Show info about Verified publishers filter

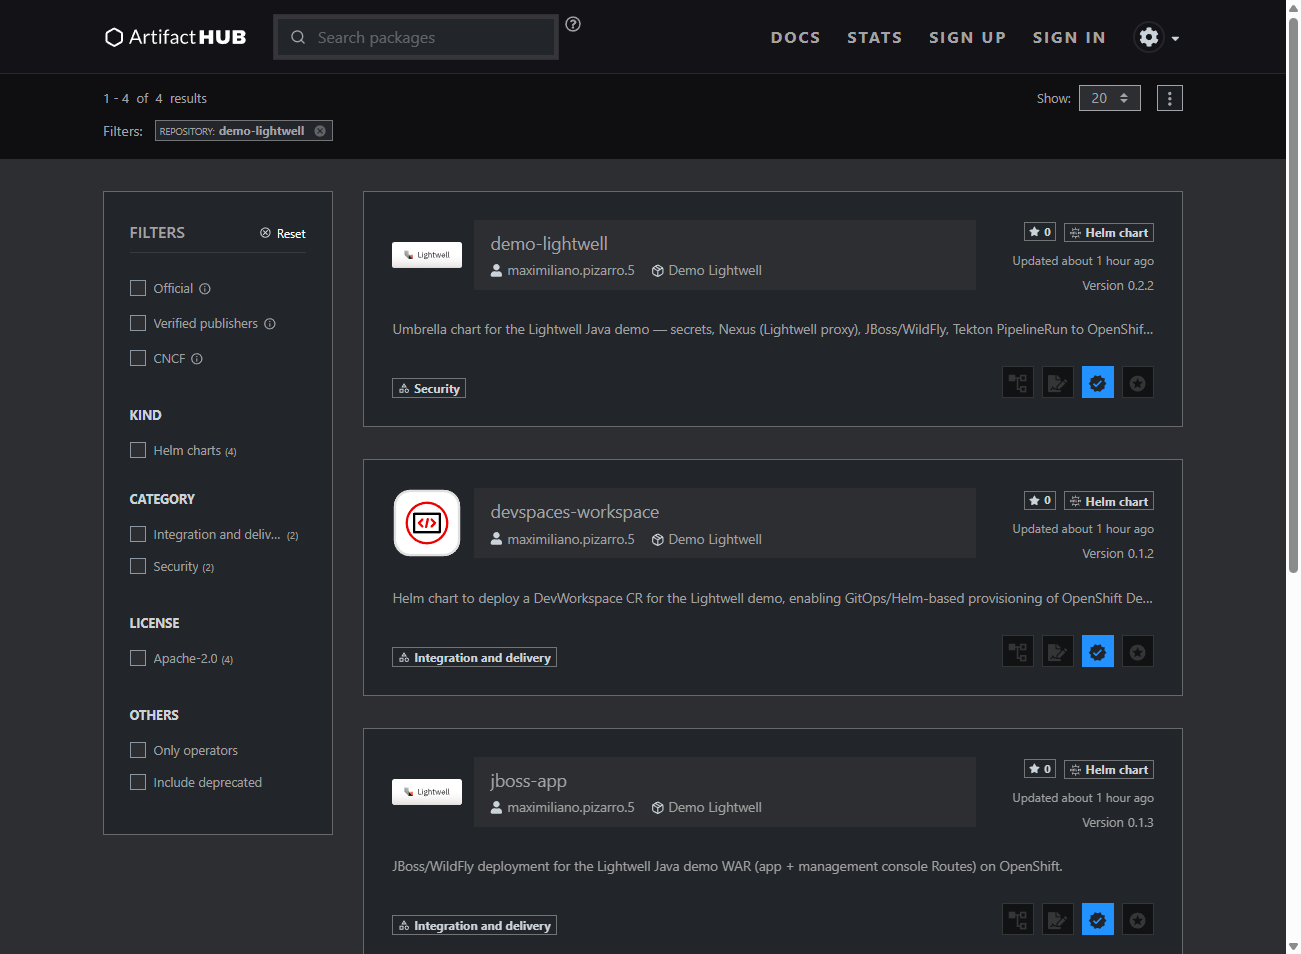click(x=270, y=324)
